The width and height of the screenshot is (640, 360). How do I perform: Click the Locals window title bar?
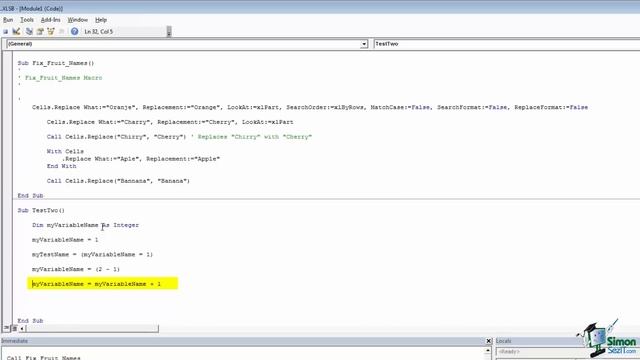567,341
